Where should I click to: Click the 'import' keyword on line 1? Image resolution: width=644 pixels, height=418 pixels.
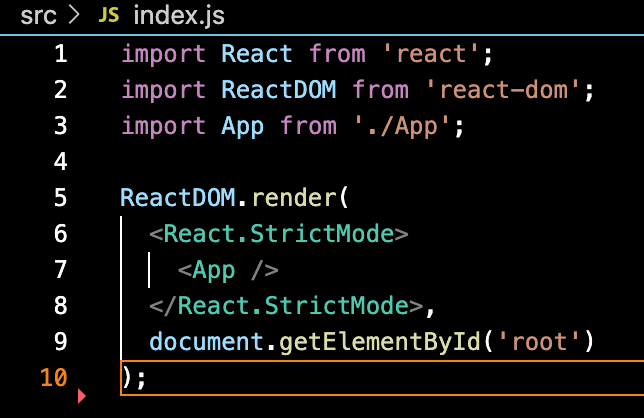(163, 55)
